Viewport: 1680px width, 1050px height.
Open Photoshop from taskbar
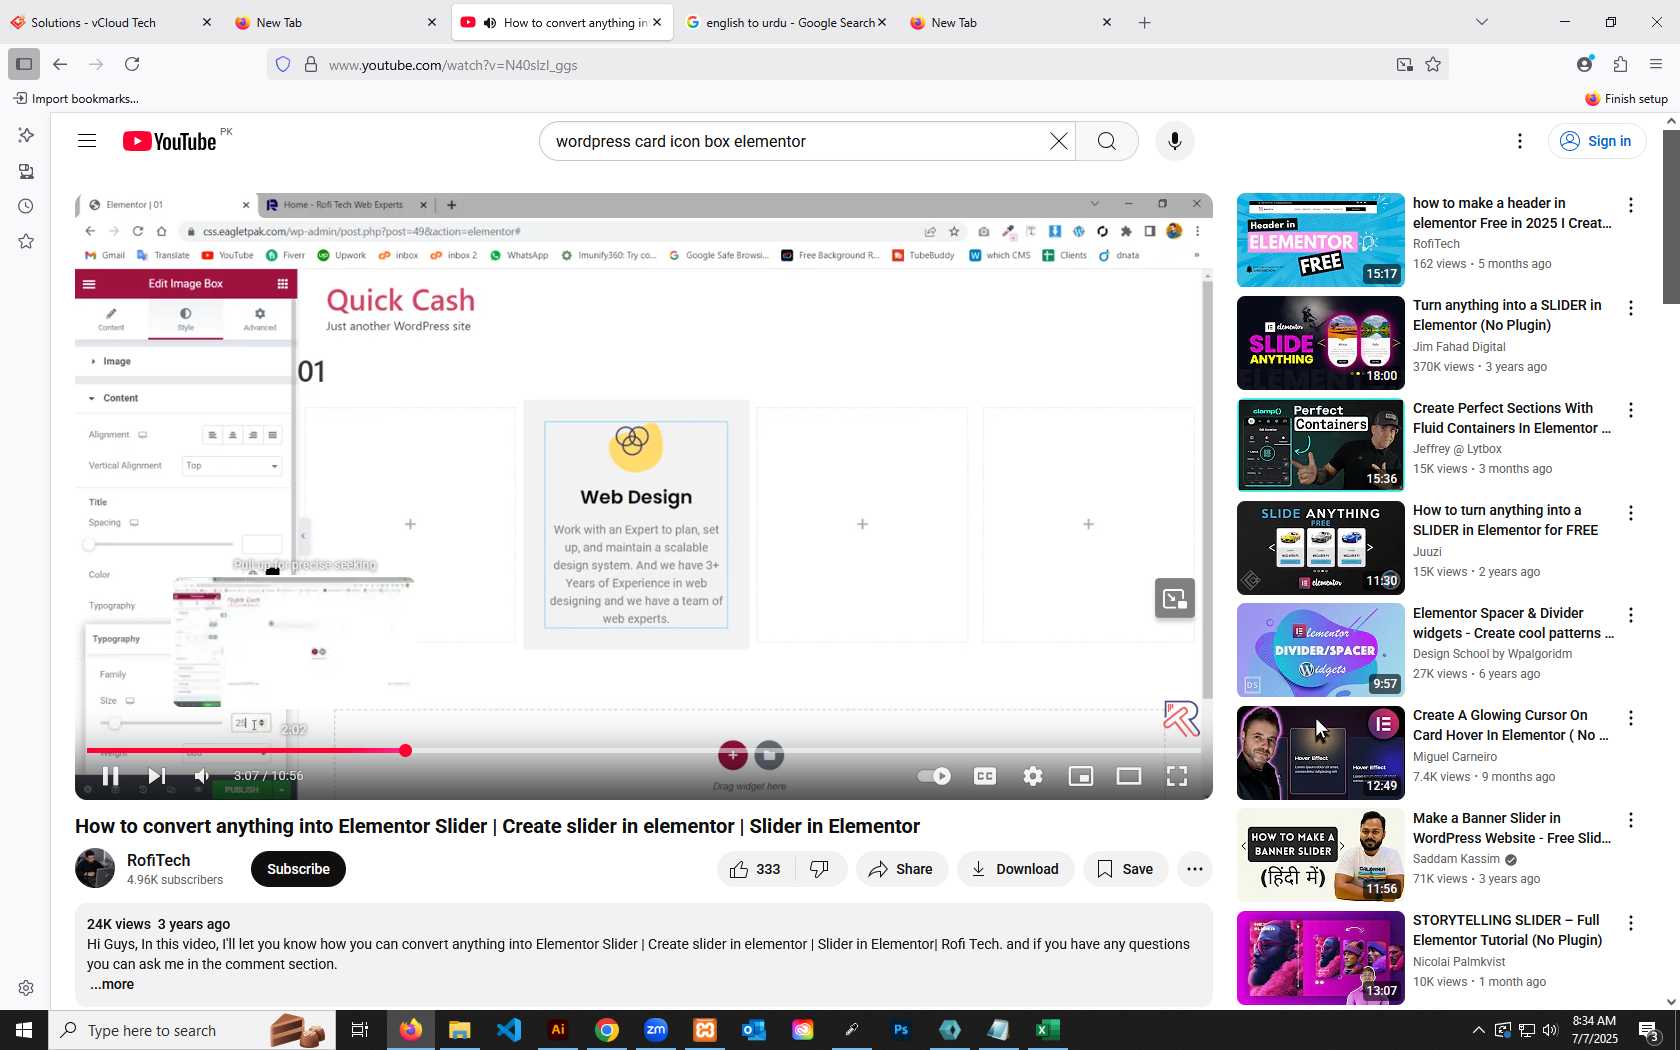(901, 1030)
